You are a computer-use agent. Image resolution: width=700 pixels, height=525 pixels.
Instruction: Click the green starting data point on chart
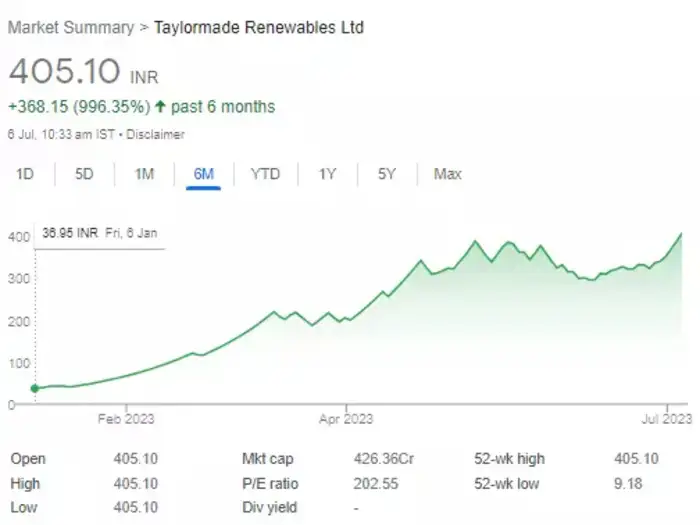point(35,388)
